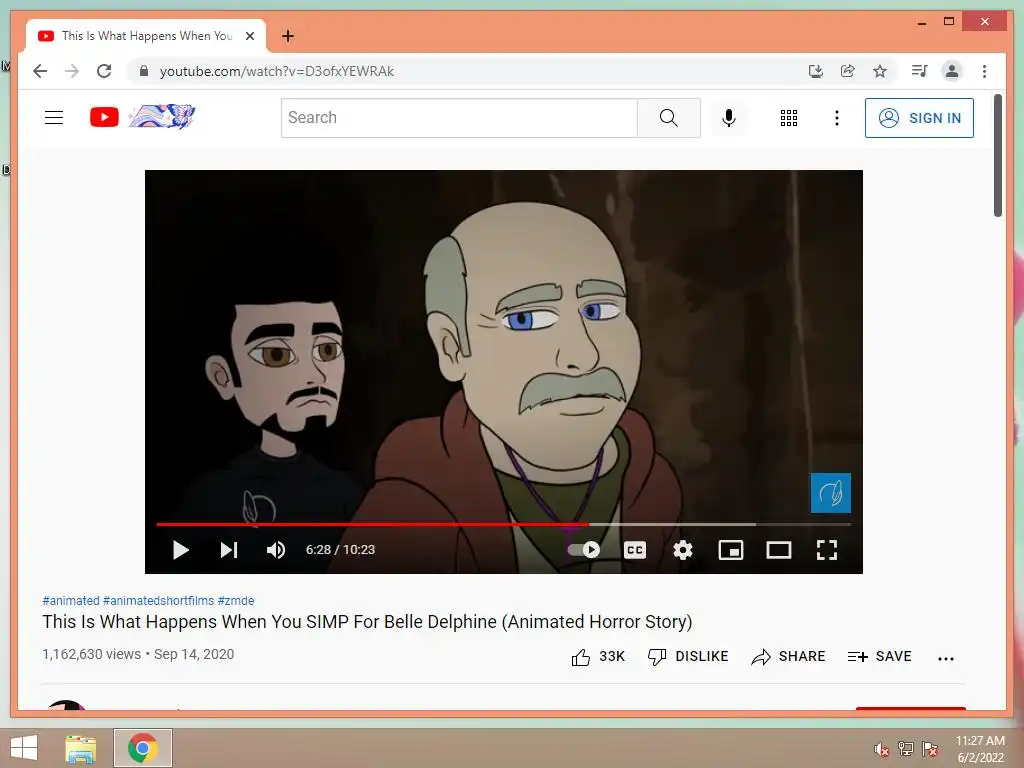Open the network tray icon
Screen dimensions: 1024x768
coord(906,749)
